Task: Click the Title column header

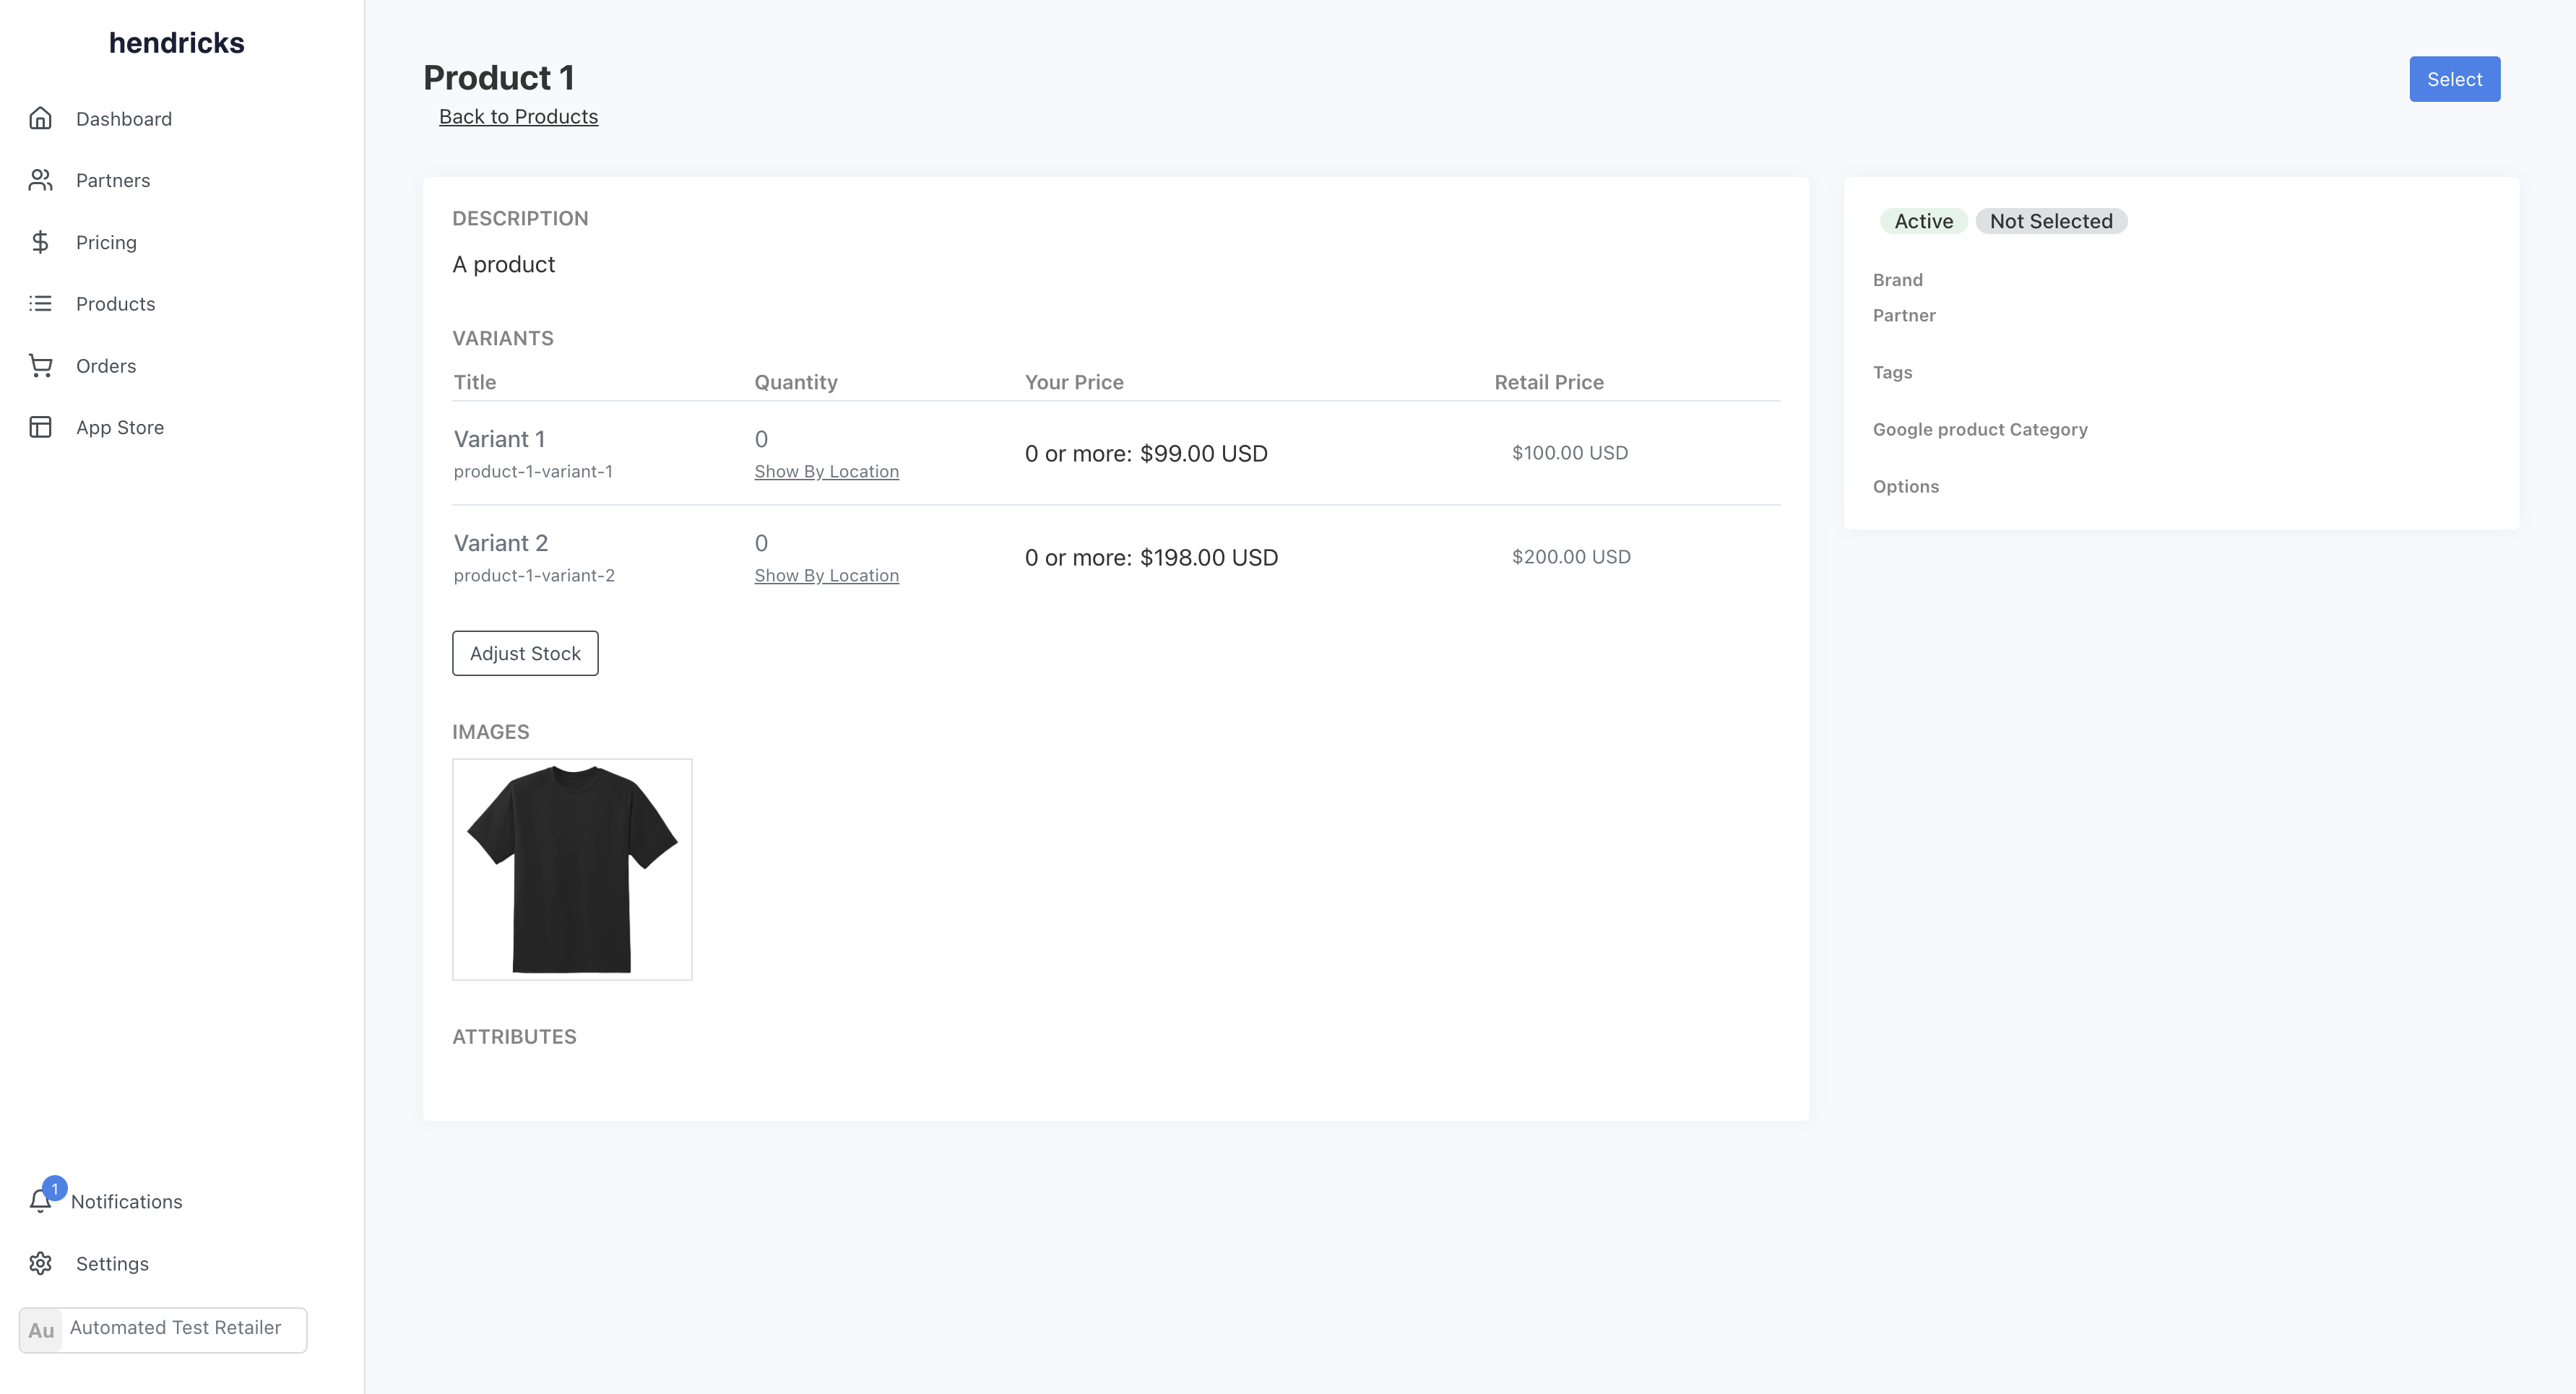Action: [x=474, y=382]
